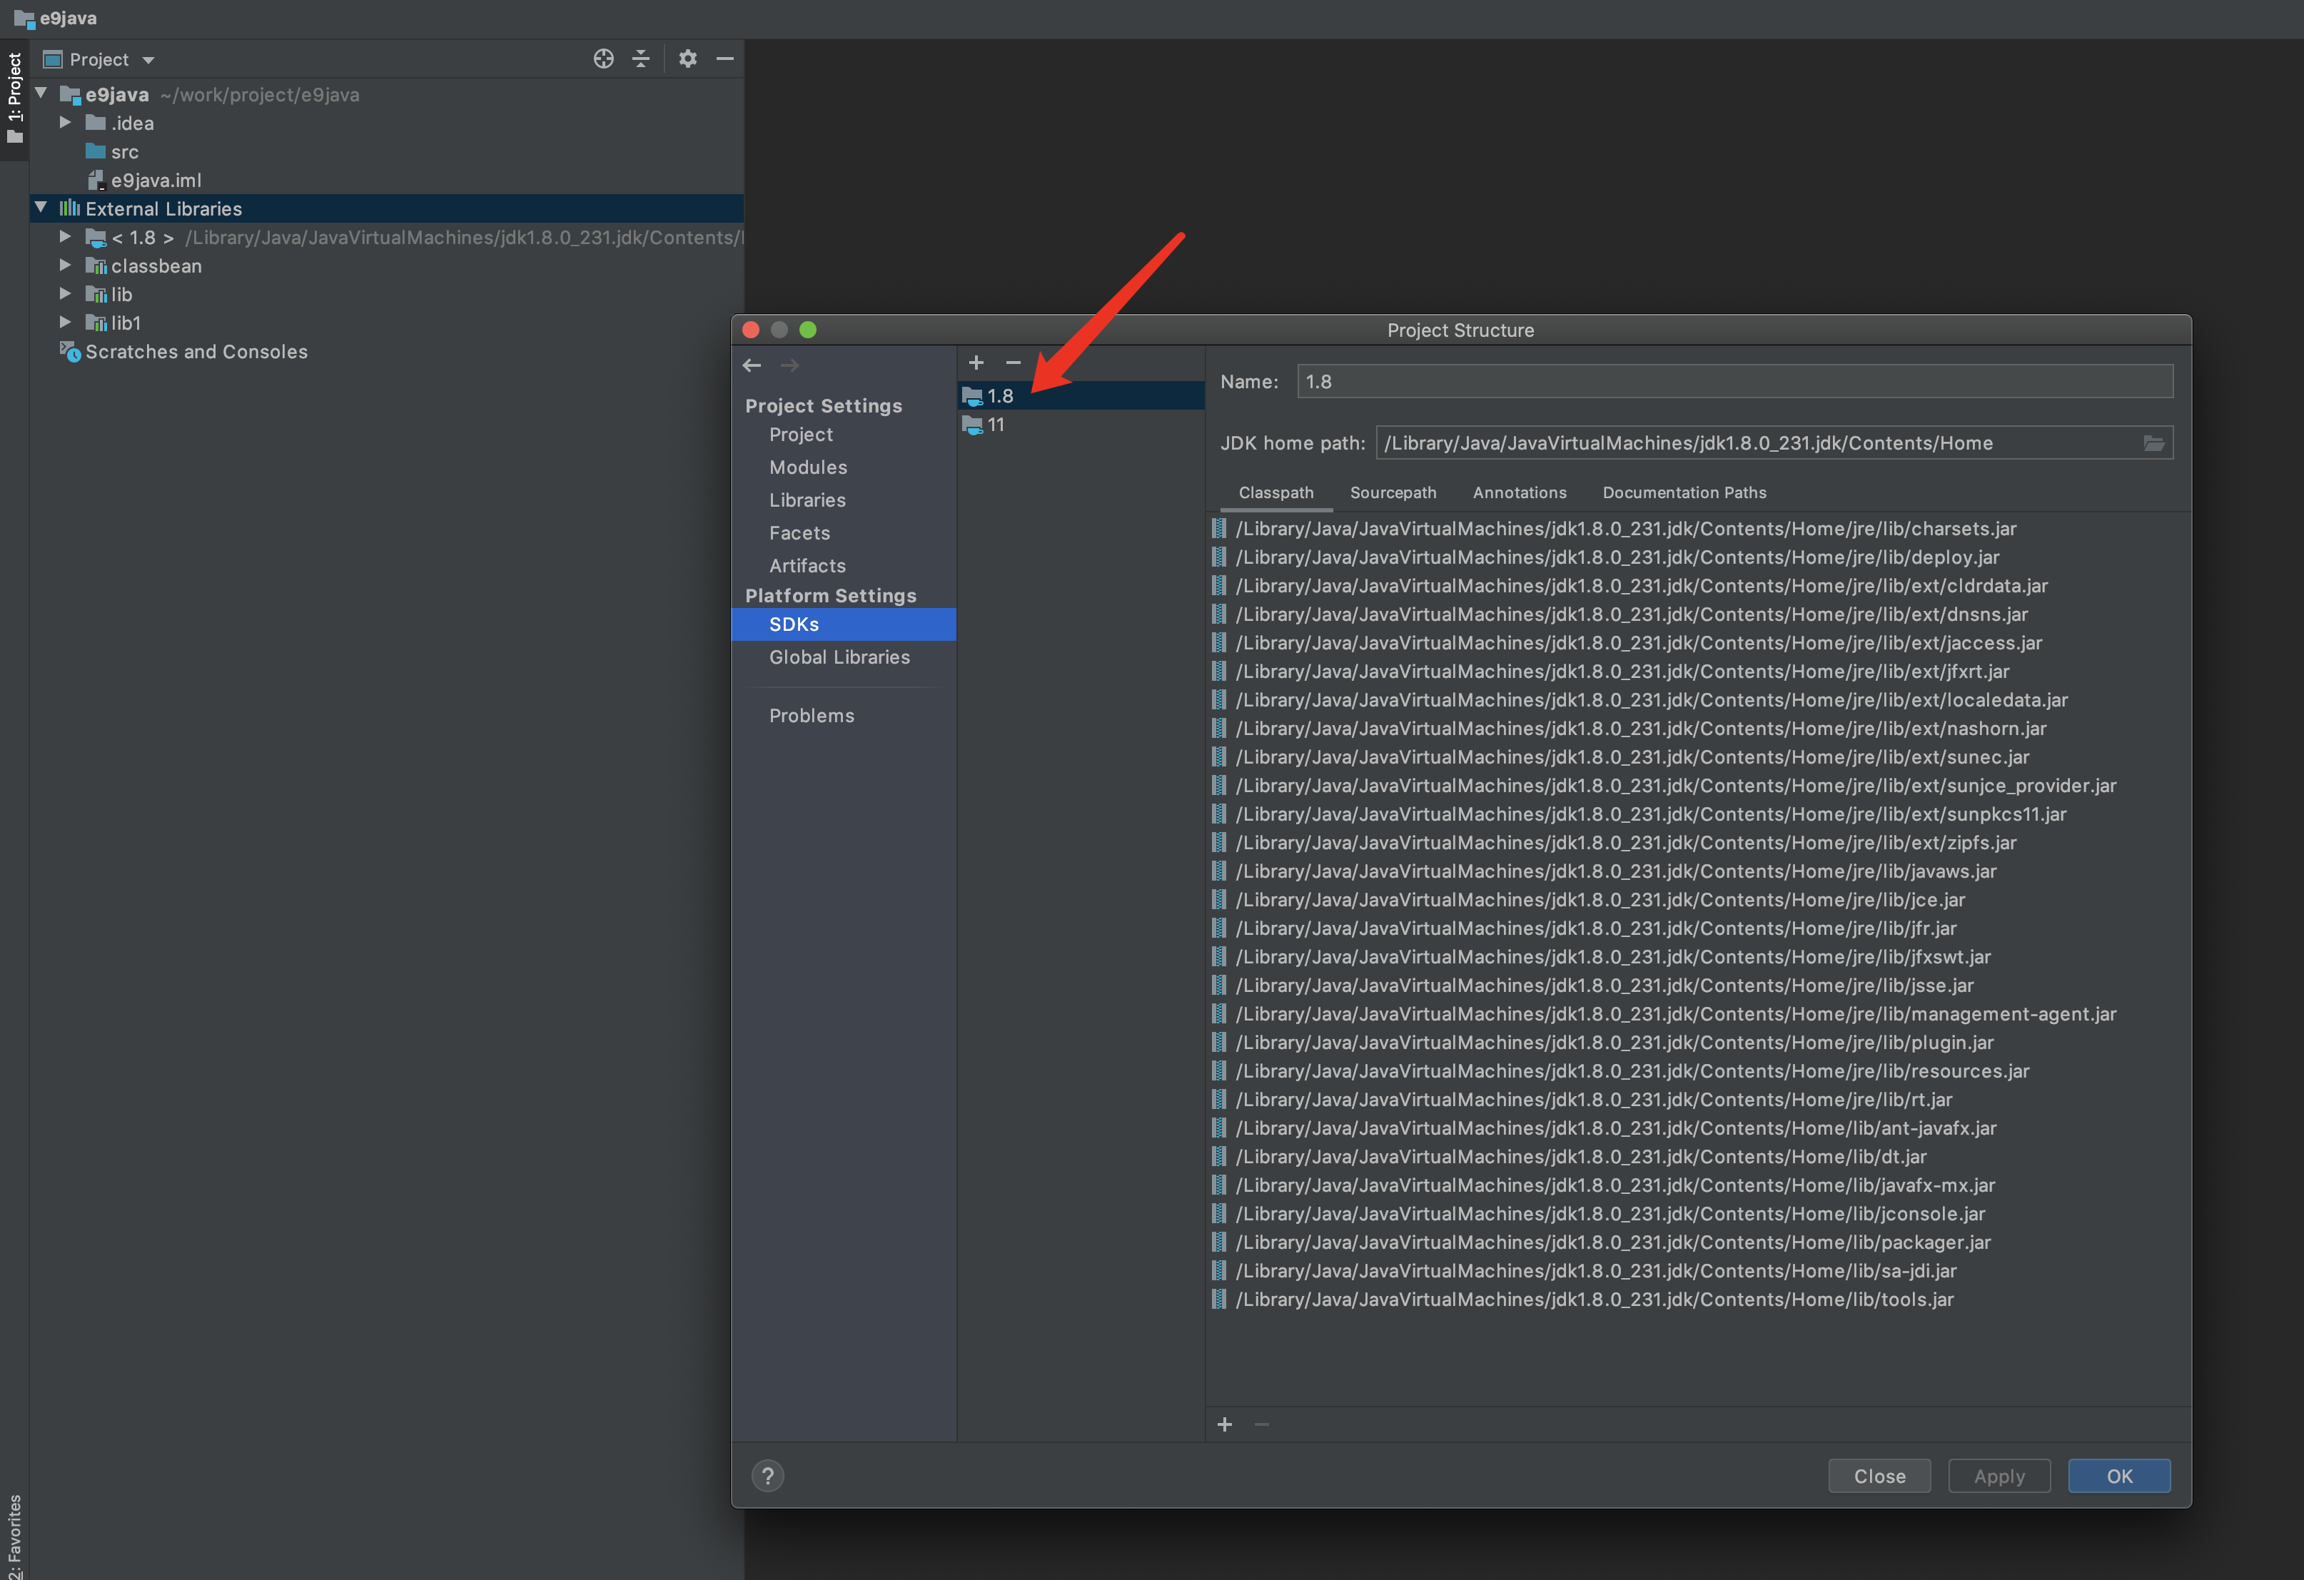This screenshot has width=2304, height=1580.
Task: Click the SDK Name input field
Action: click(1734, 381)
